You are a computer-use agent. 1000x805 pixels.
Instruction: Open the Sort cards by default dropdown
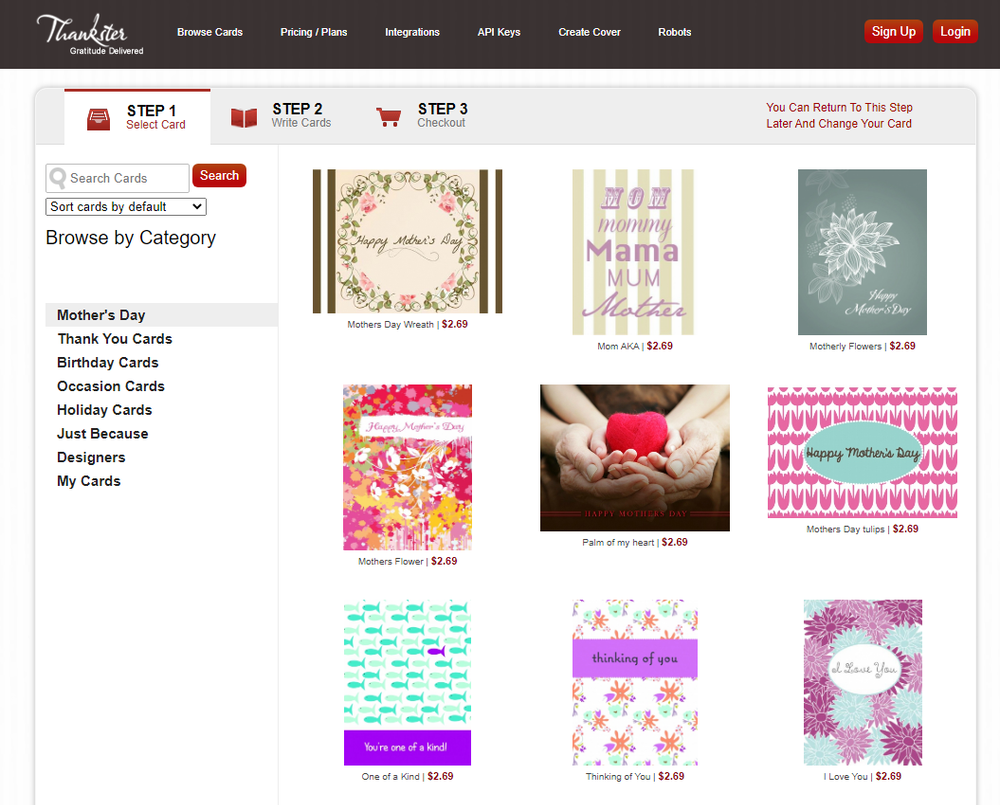coord(126,207)
